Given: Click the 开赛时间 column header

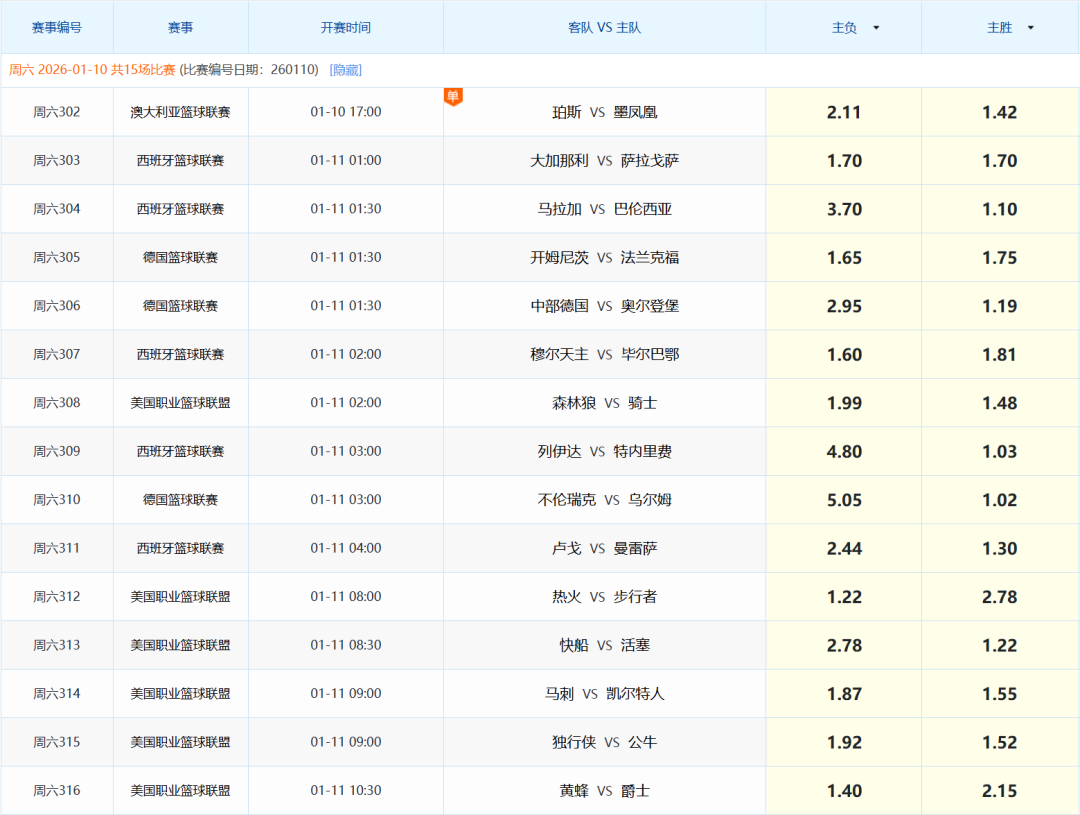Looking at the screenshot, I should click(346, 28).
